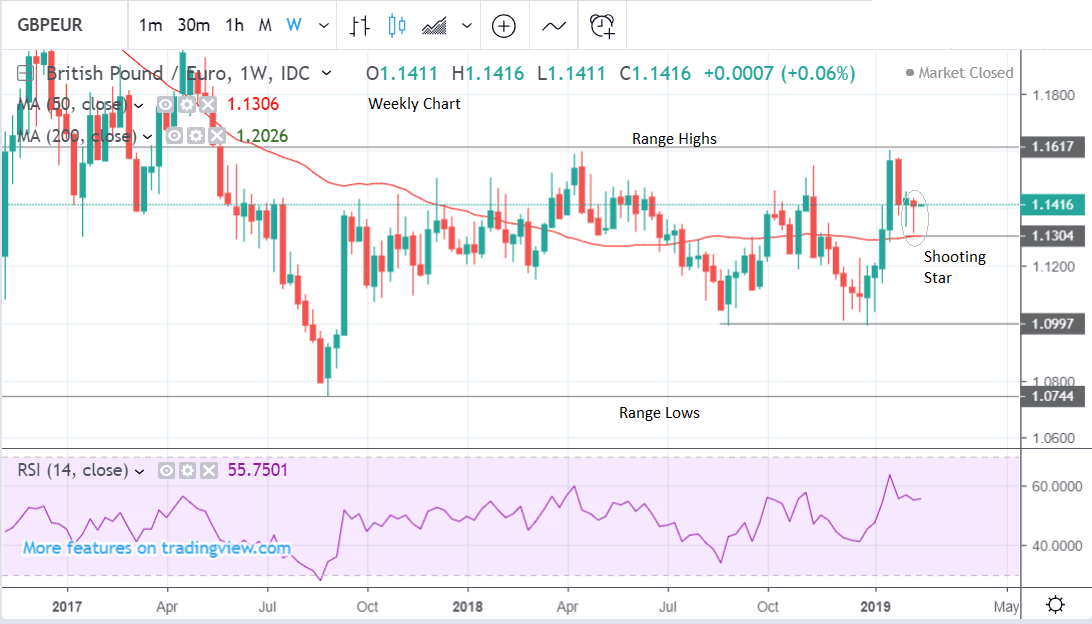1092x624 pixels.
Task: Select the Weekly Chart text label
Action: (x=414, y=104)
